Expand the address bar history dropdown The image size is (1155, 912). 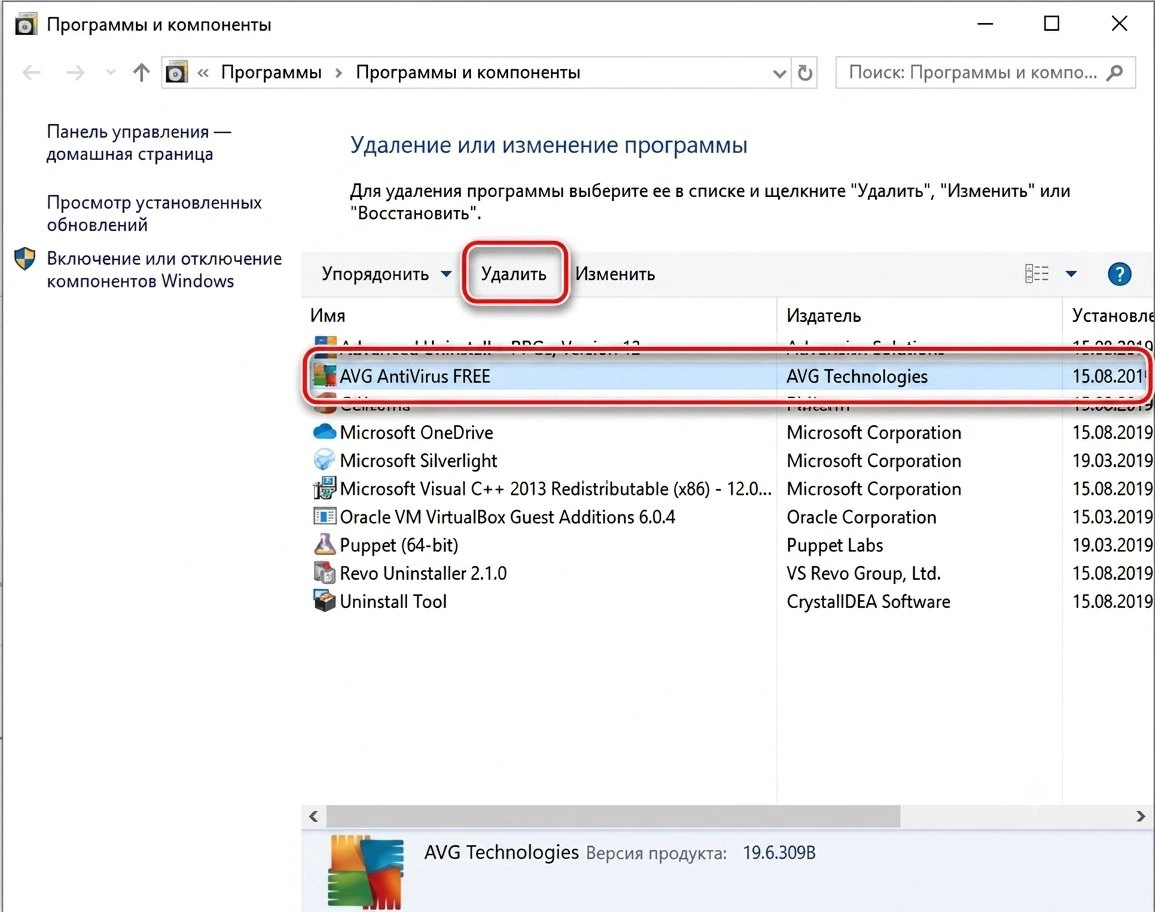[779, 73]
